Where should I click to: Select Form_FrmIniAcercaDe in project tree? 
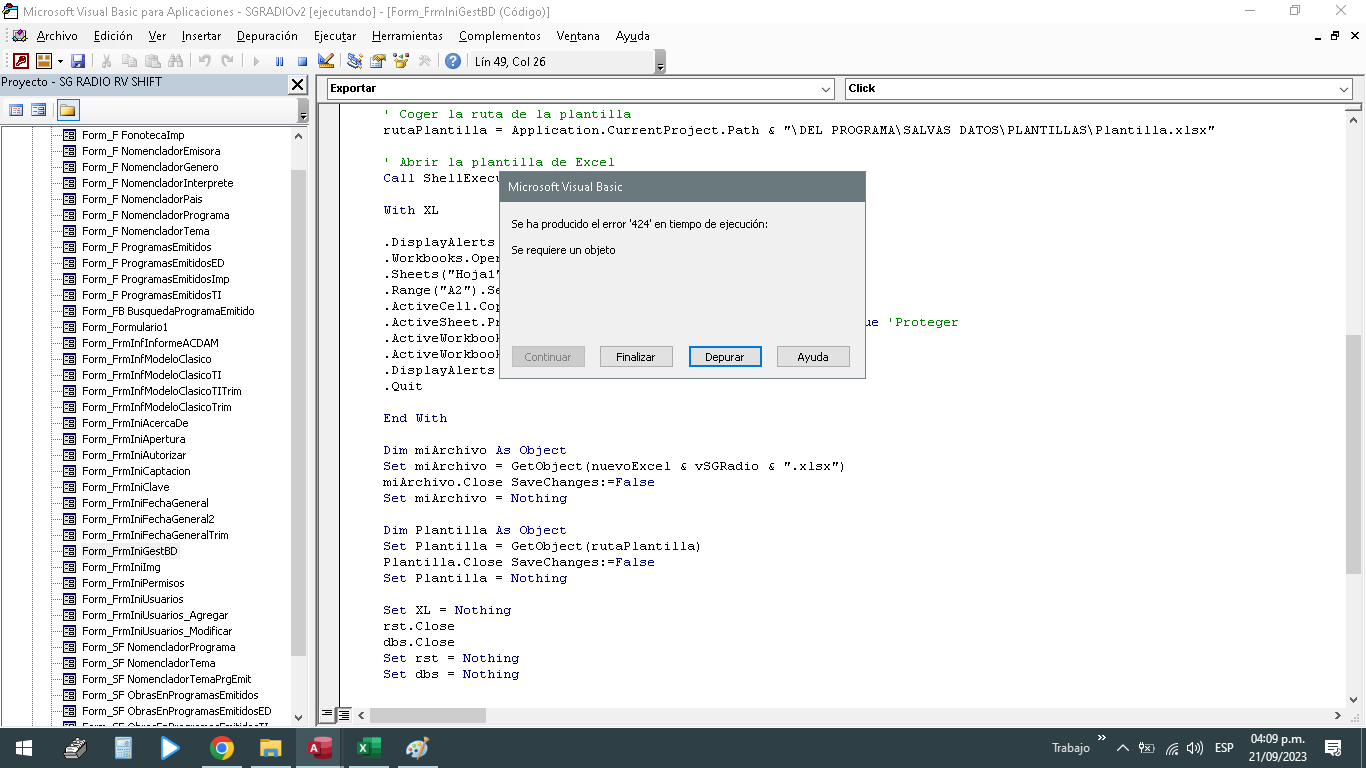click(135, 423)
